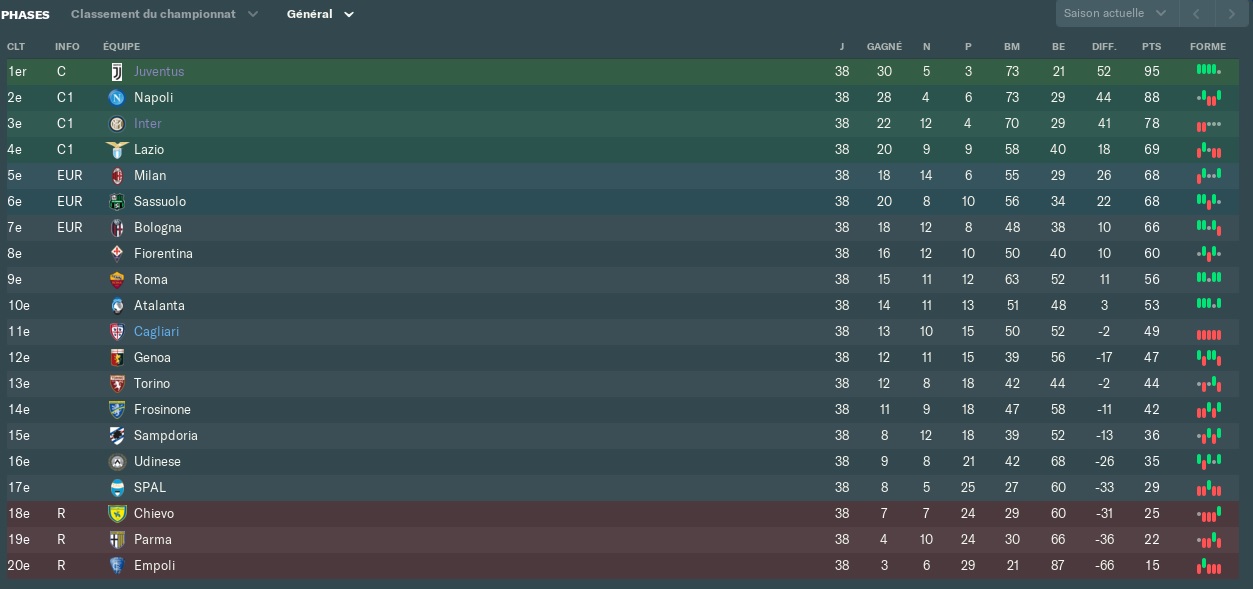Click the Chievo club crest
The height and width of the screenshot is (589, 1253).
coord(117,514)
